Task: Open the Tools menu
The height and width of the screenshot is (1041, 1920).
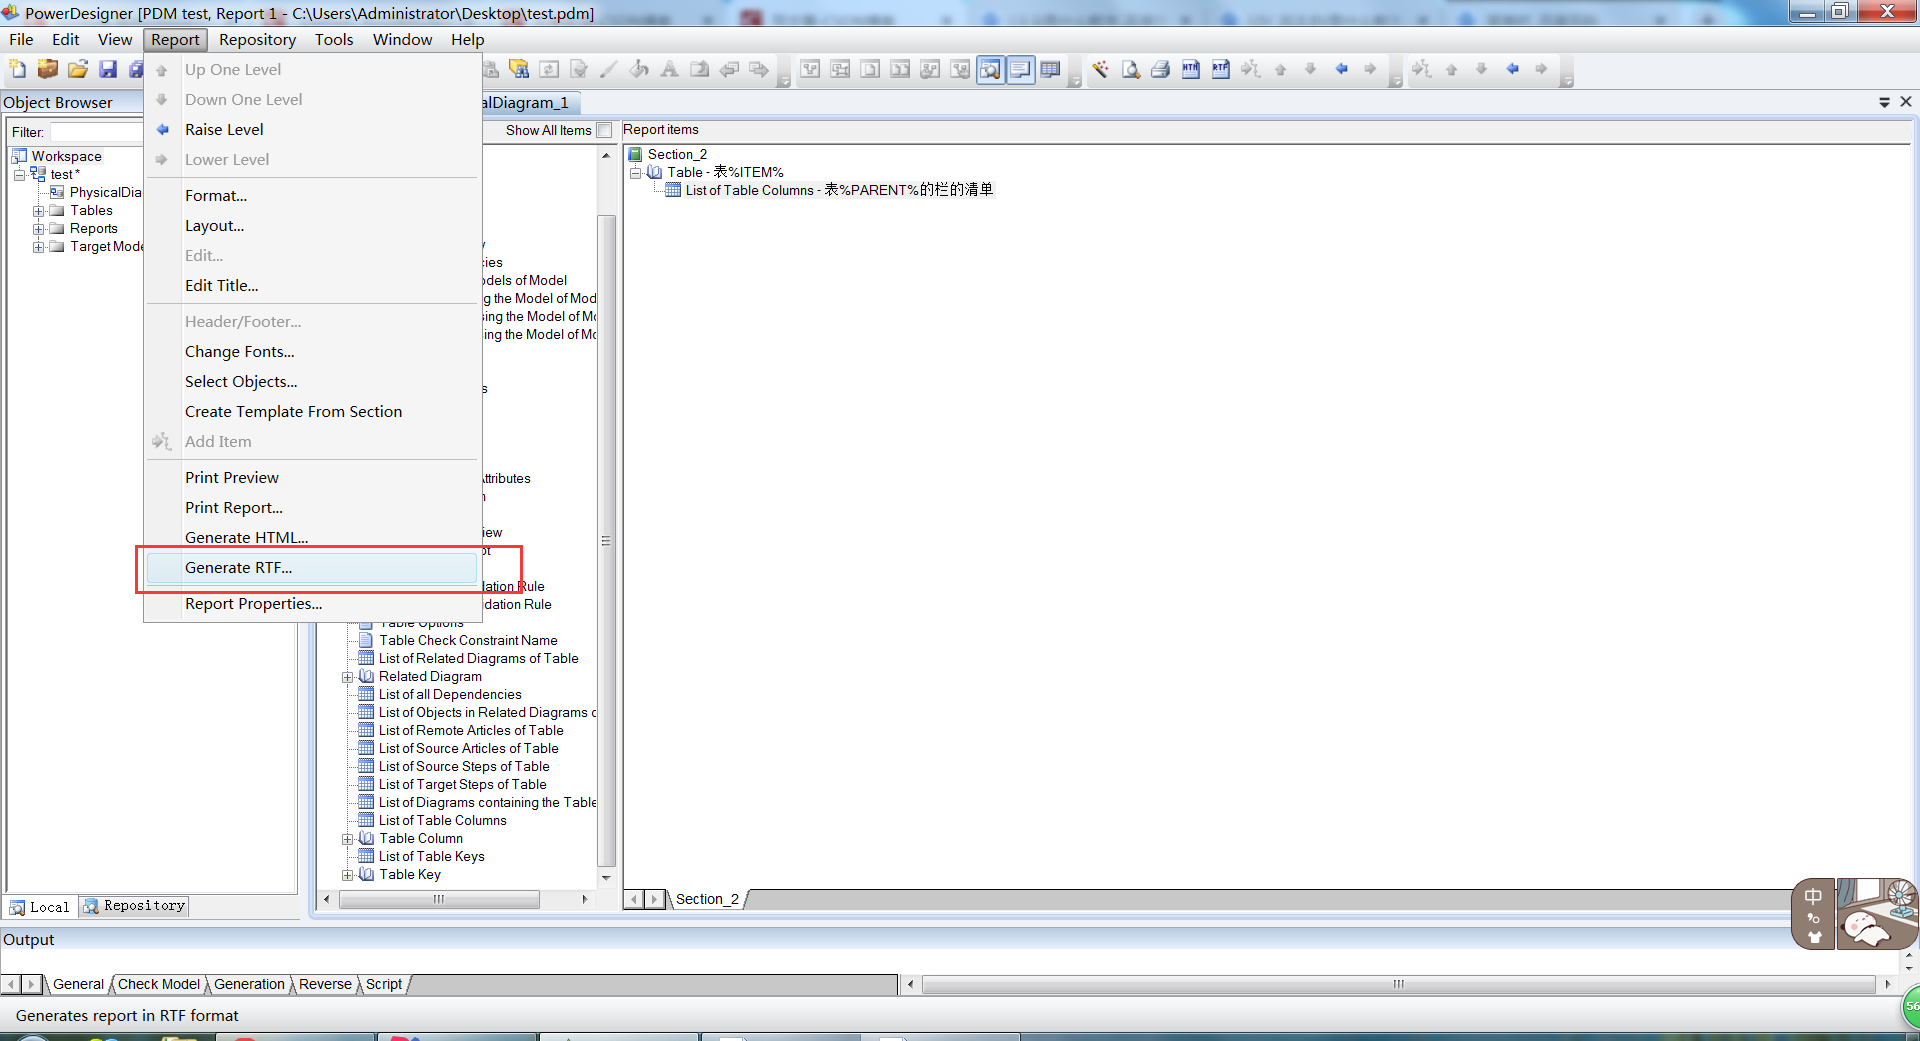Action: point(334,39)
